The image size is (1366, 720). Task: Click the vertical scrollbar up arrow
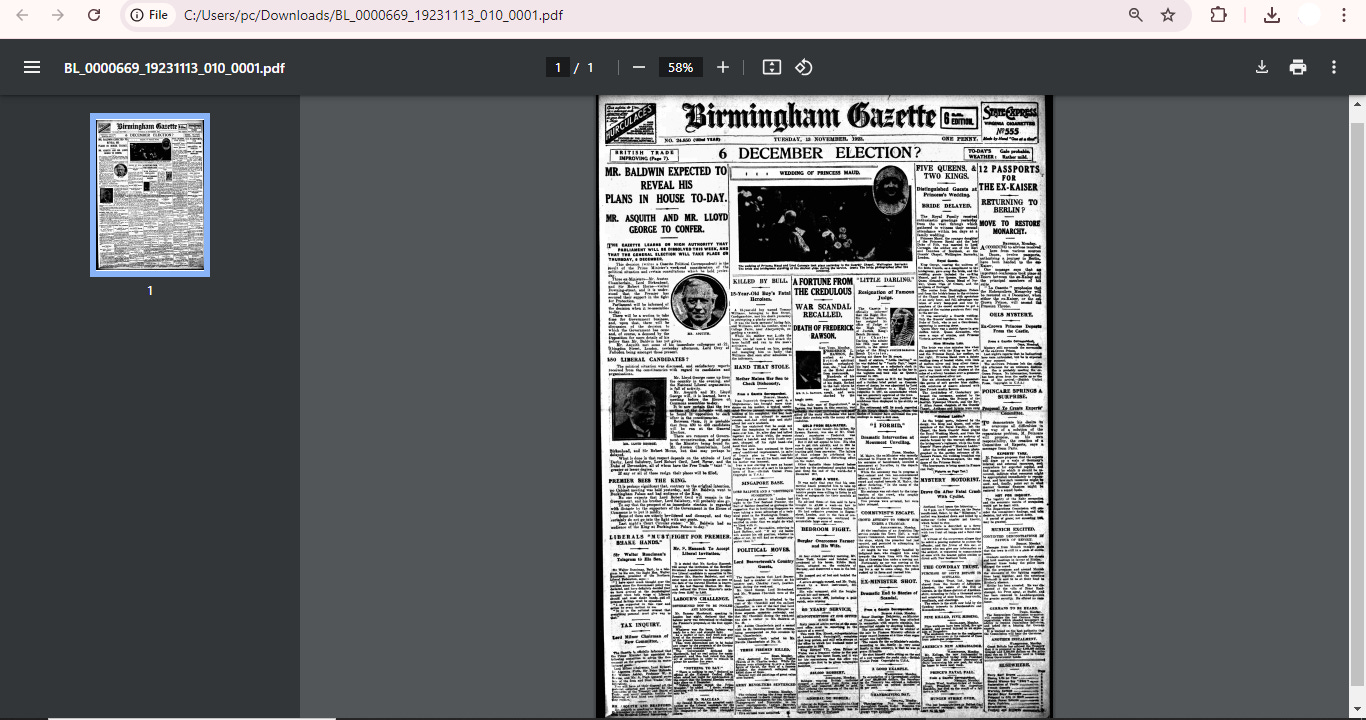[x=1357, y=103]
